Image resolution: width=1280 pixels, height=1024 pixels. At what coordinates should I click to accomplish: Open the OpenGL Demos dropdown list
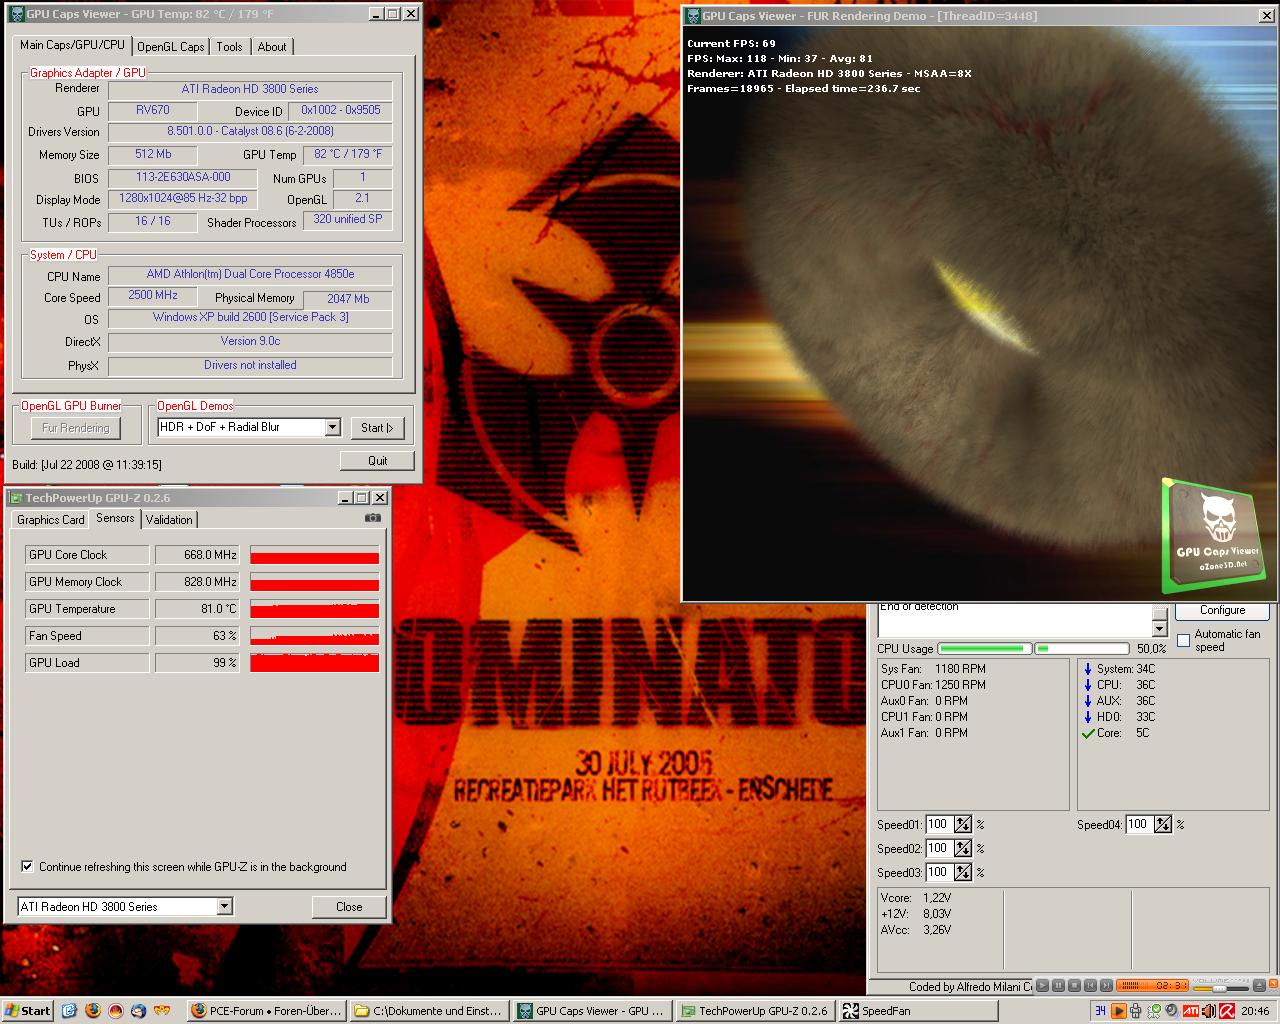pyautogui.click(x=332, y=428)
